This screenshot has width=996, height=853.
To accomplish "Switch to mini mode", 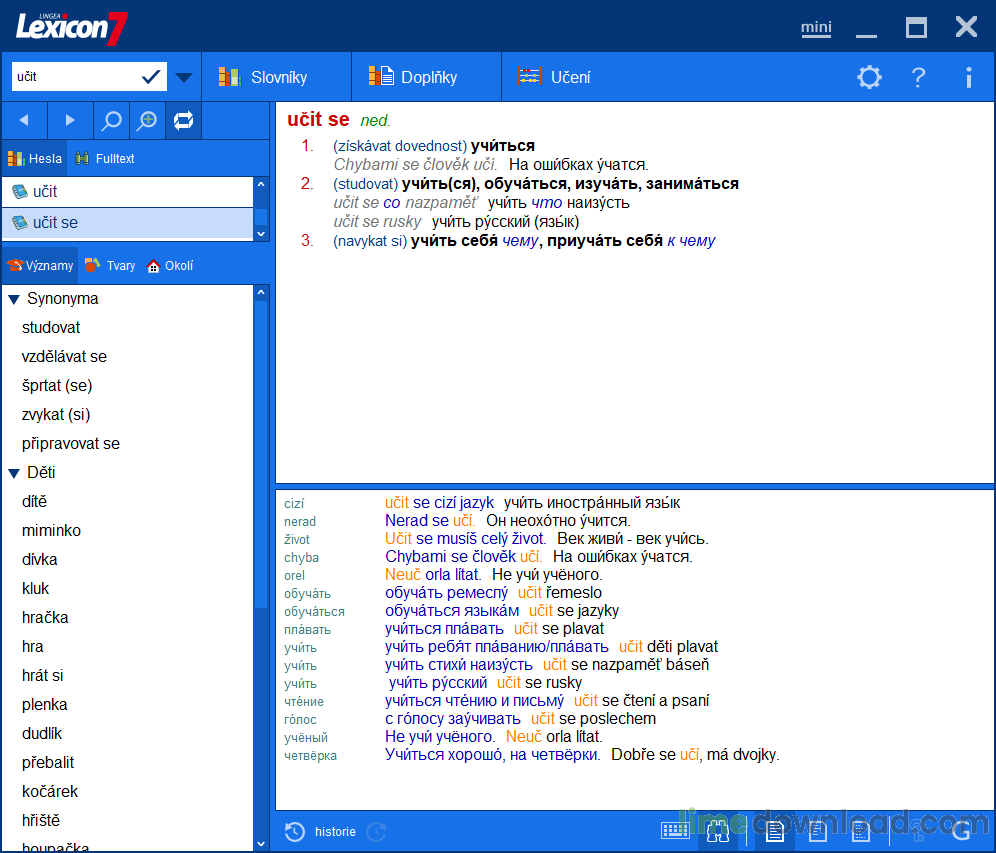I will (816, 28).
